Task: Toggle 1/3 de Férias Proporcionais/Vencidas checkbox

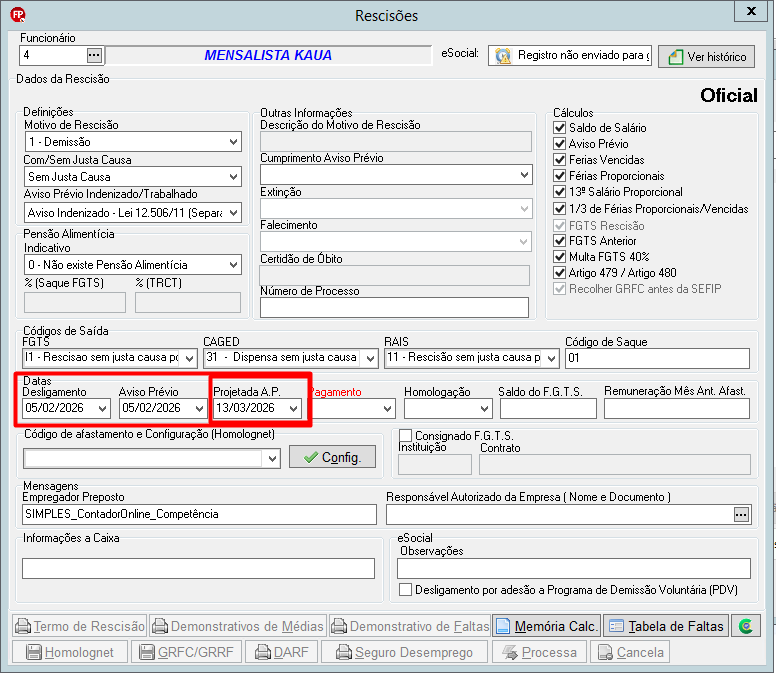Action: click(560, 208)
